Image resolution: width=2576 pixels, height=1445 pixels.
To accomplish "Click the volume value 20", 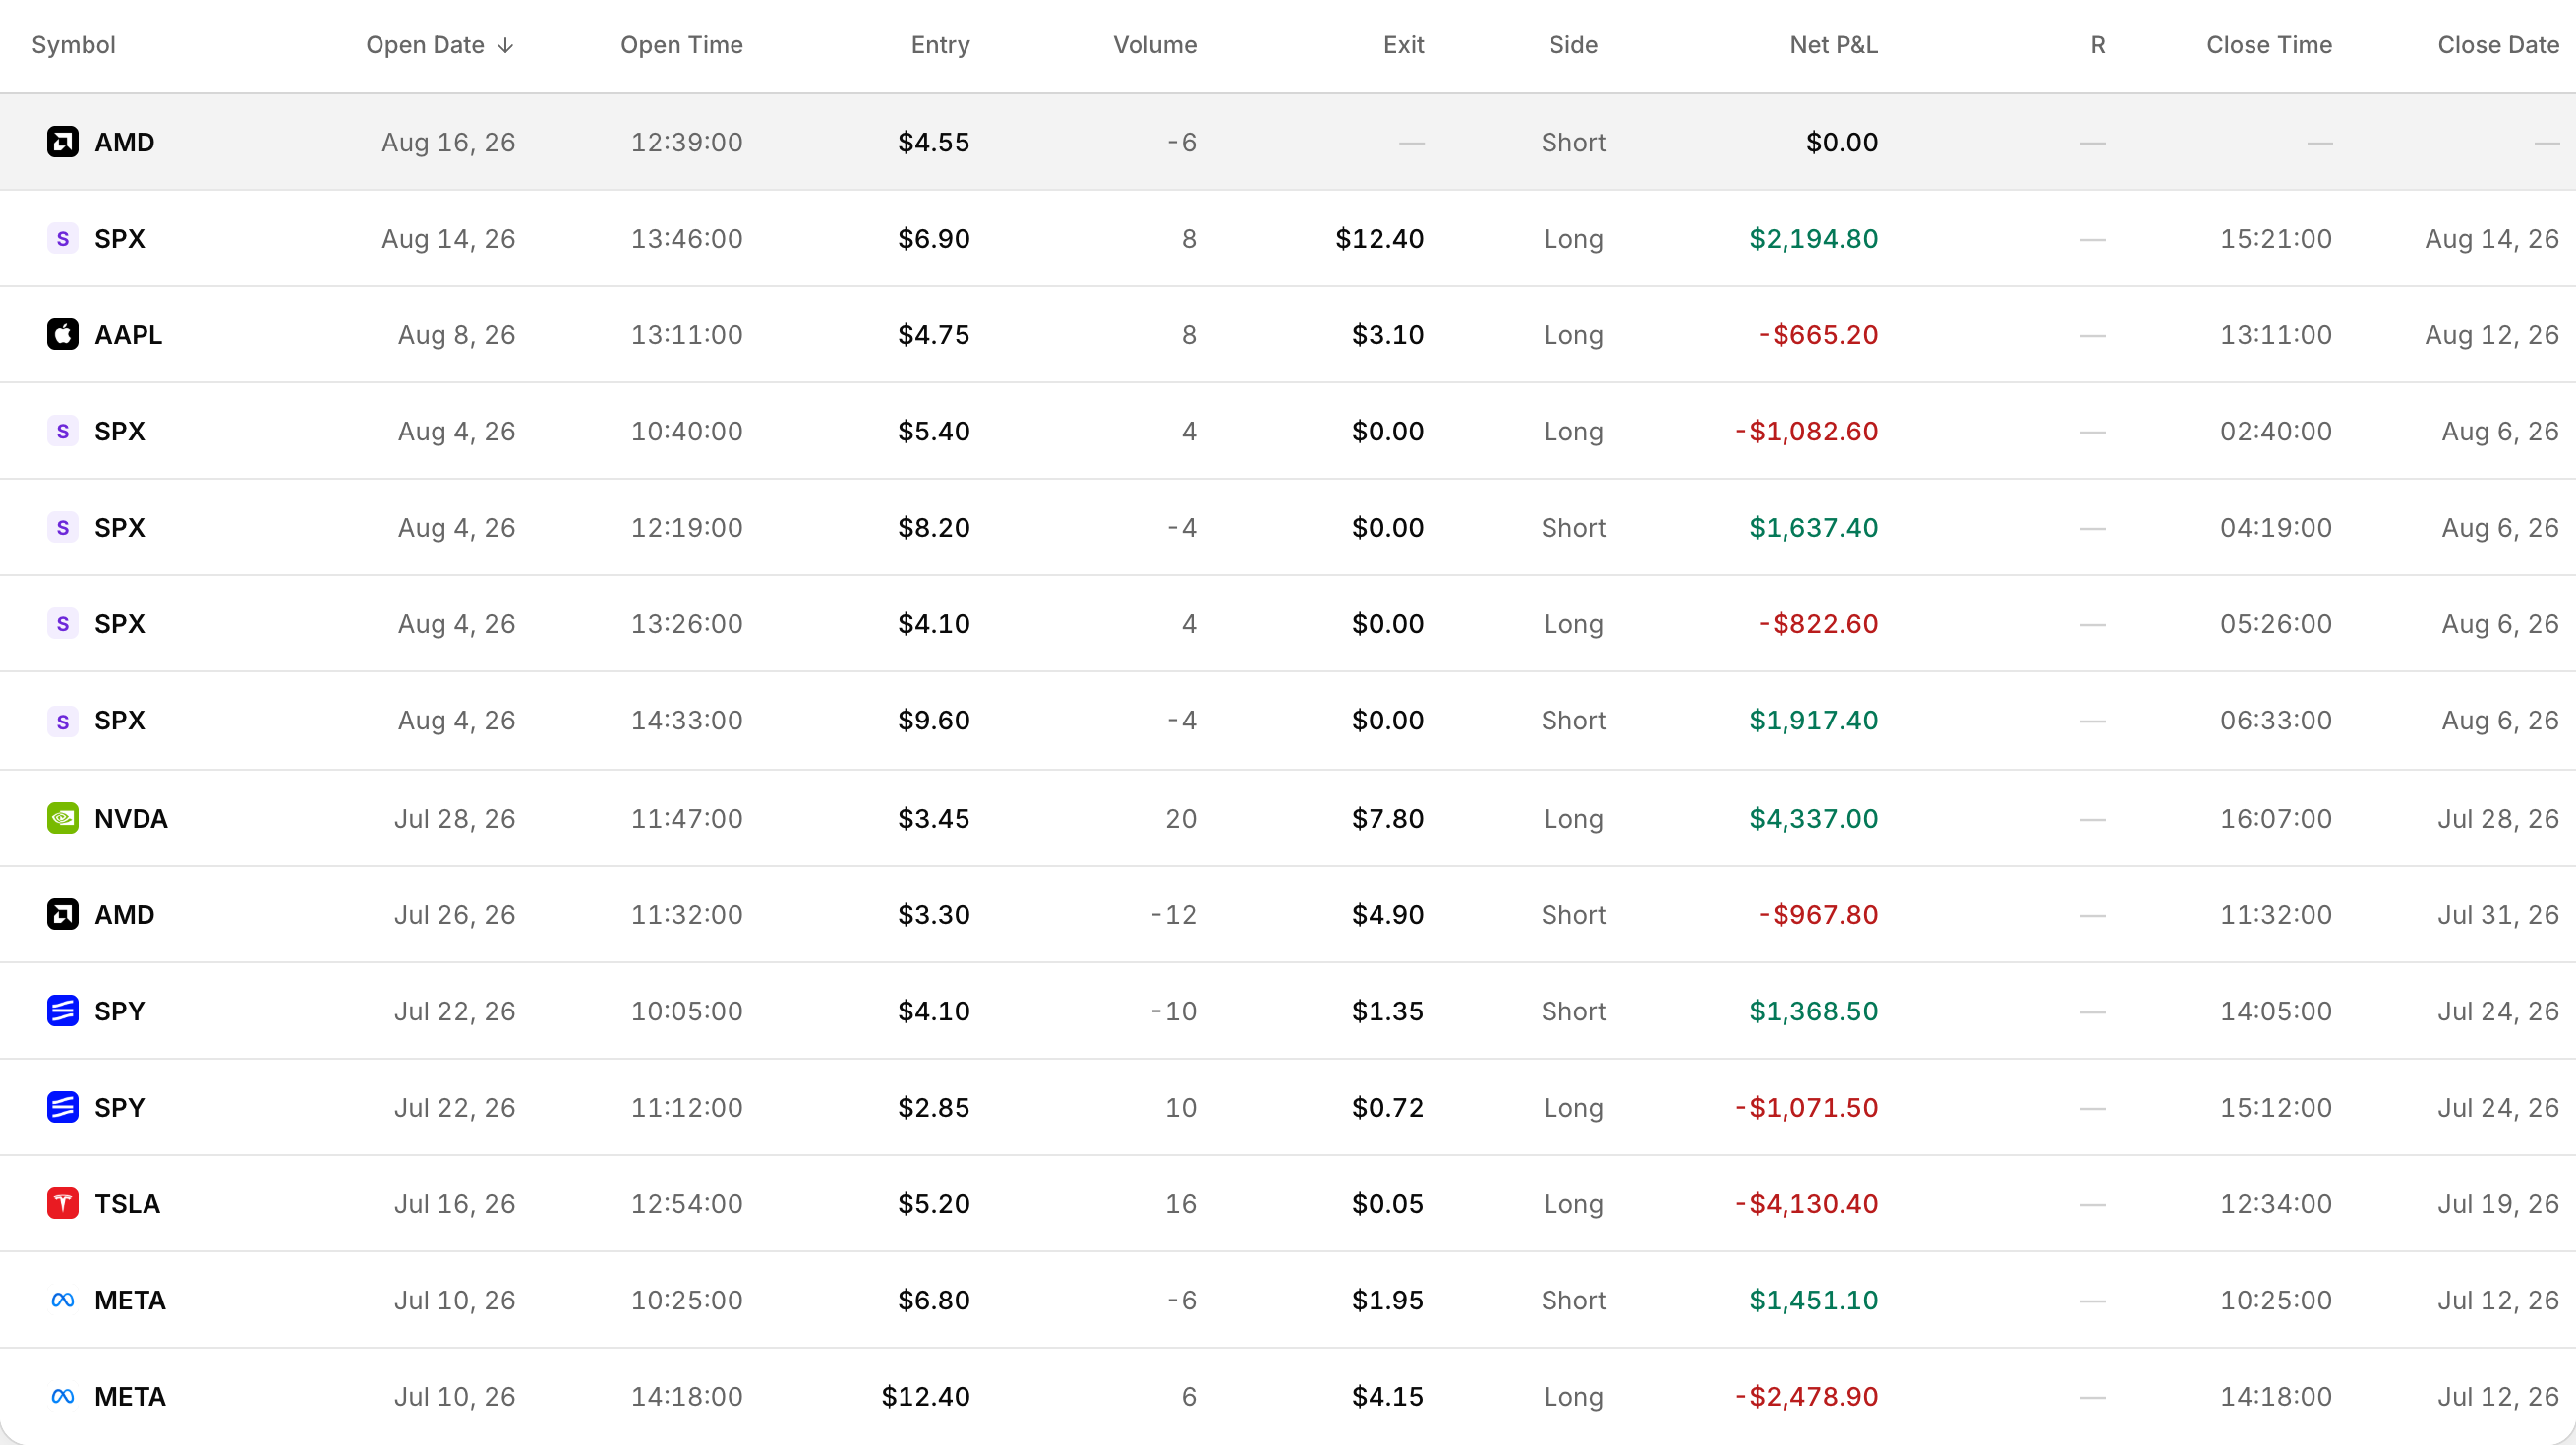I will (x=1181, y=819).
